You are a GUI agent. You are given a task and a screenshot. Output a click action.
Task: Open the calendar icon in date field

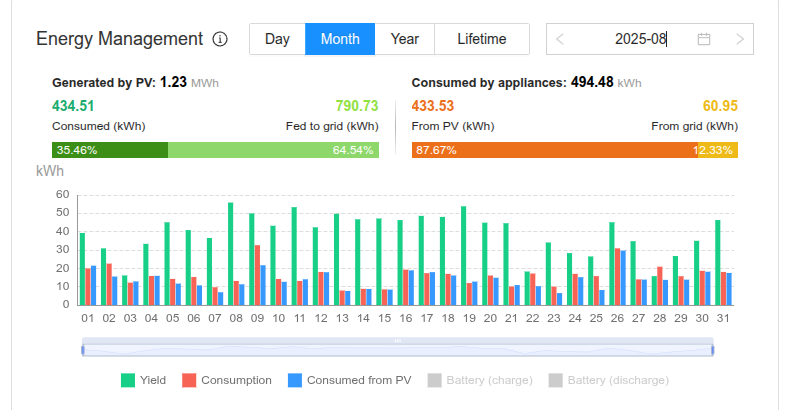pyautogui.click(x=704, y=39)
